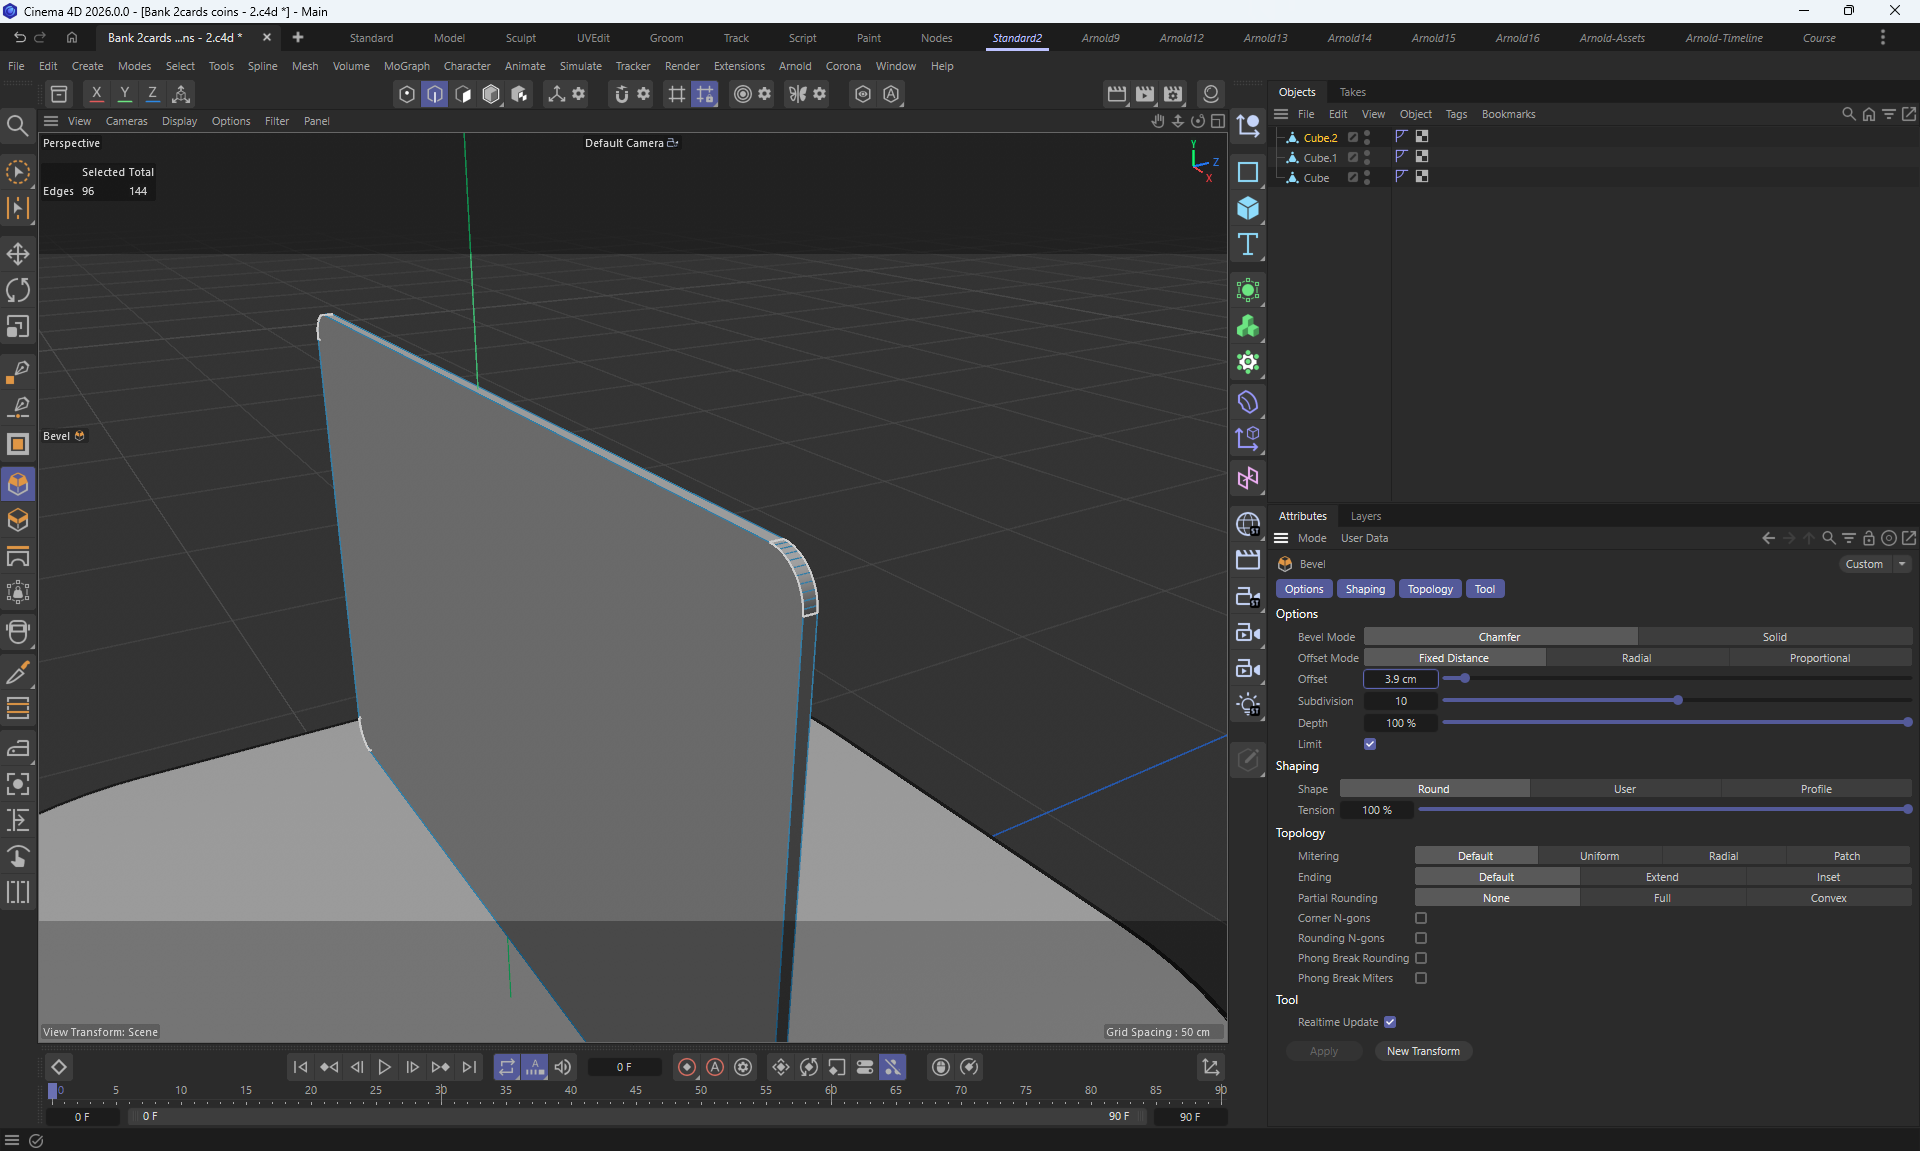Click the Record Active Objects button
1920x1151 pixels.
coord(686,1067)
